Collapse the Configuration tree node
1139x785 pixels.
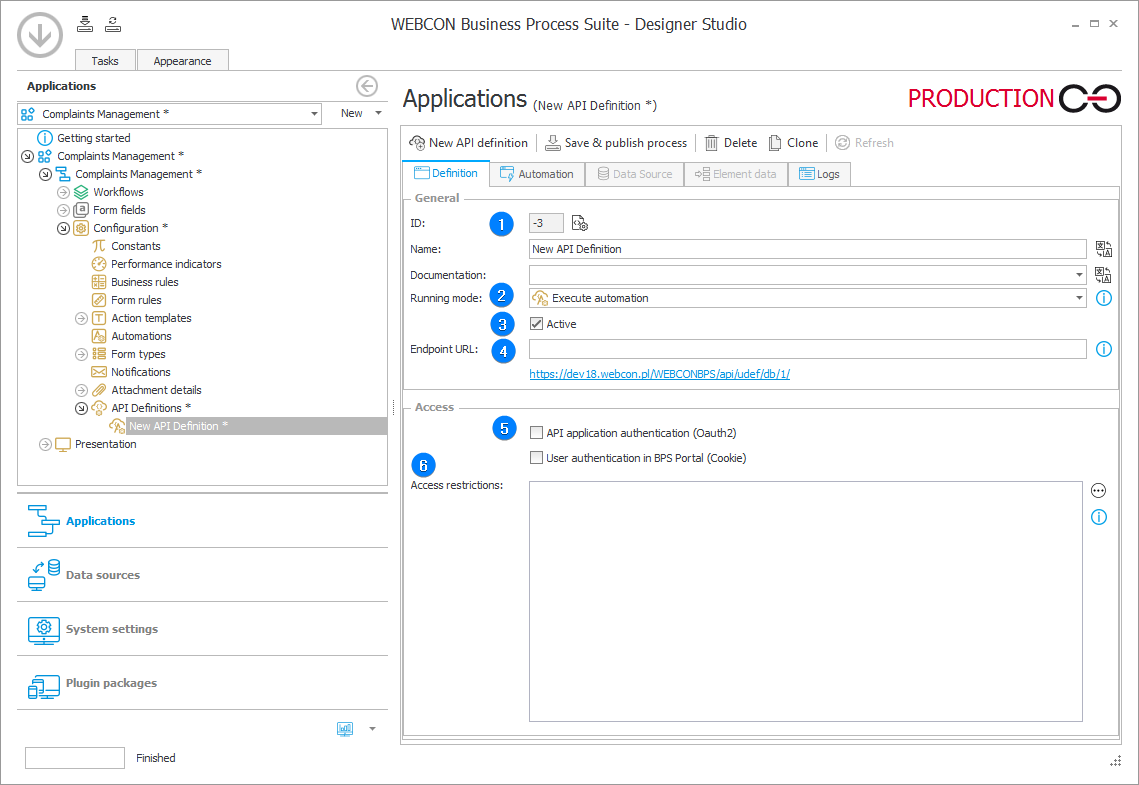tap(63, 228)
